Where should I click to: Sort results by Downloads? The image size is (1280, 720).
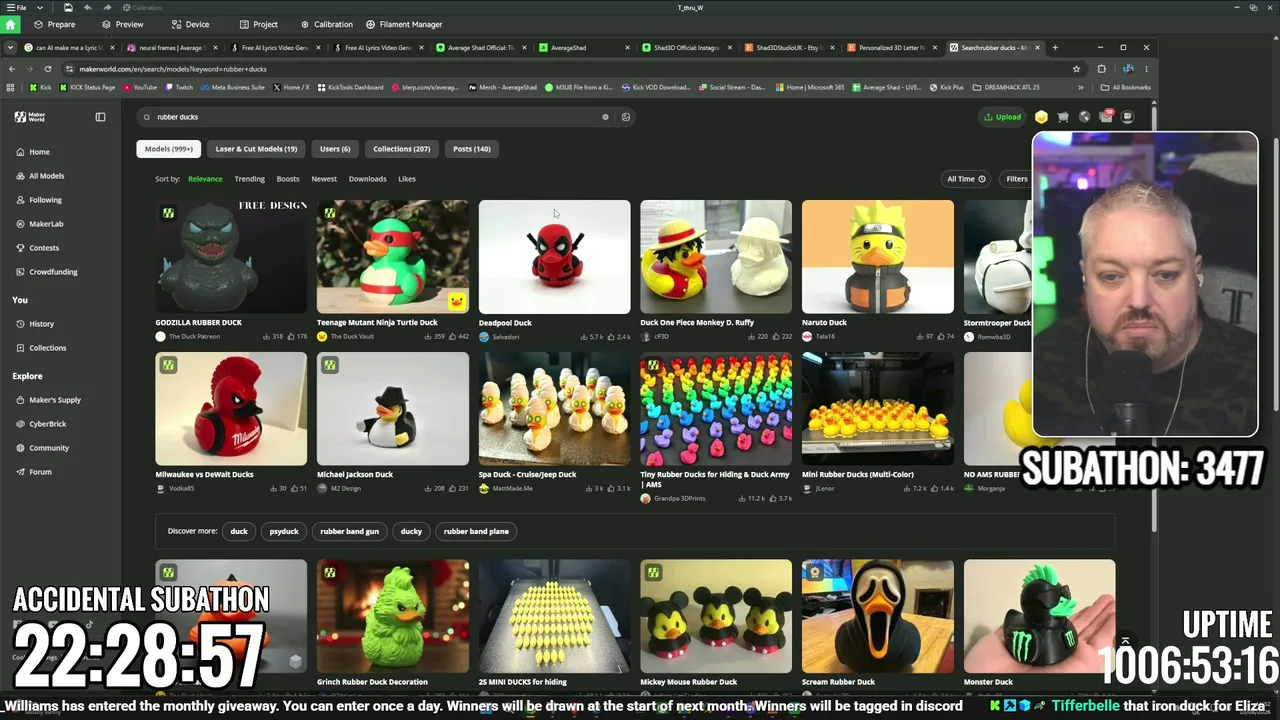[x=367, y=179]
